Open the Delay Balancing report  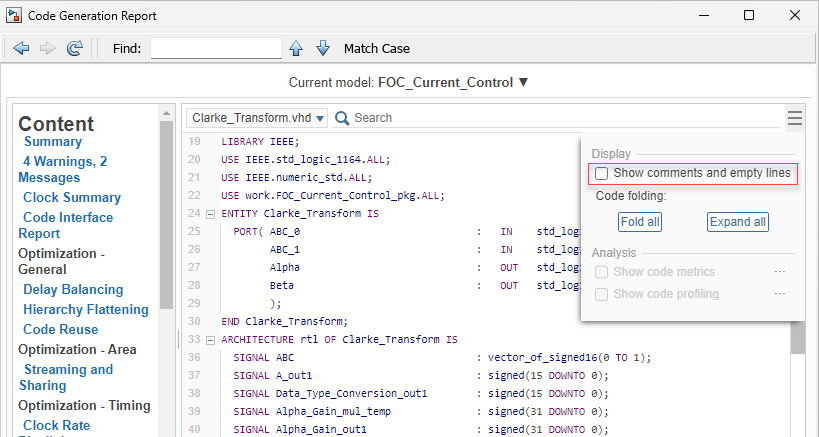73,289
